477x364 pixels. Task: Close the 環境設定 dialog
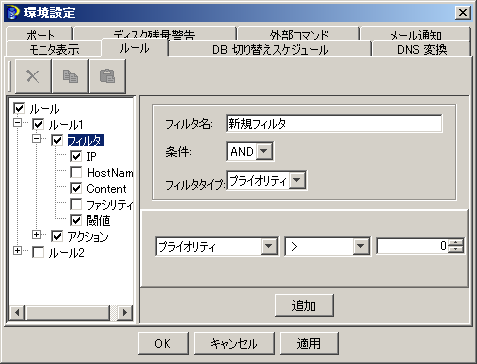(x=463, y=13)
